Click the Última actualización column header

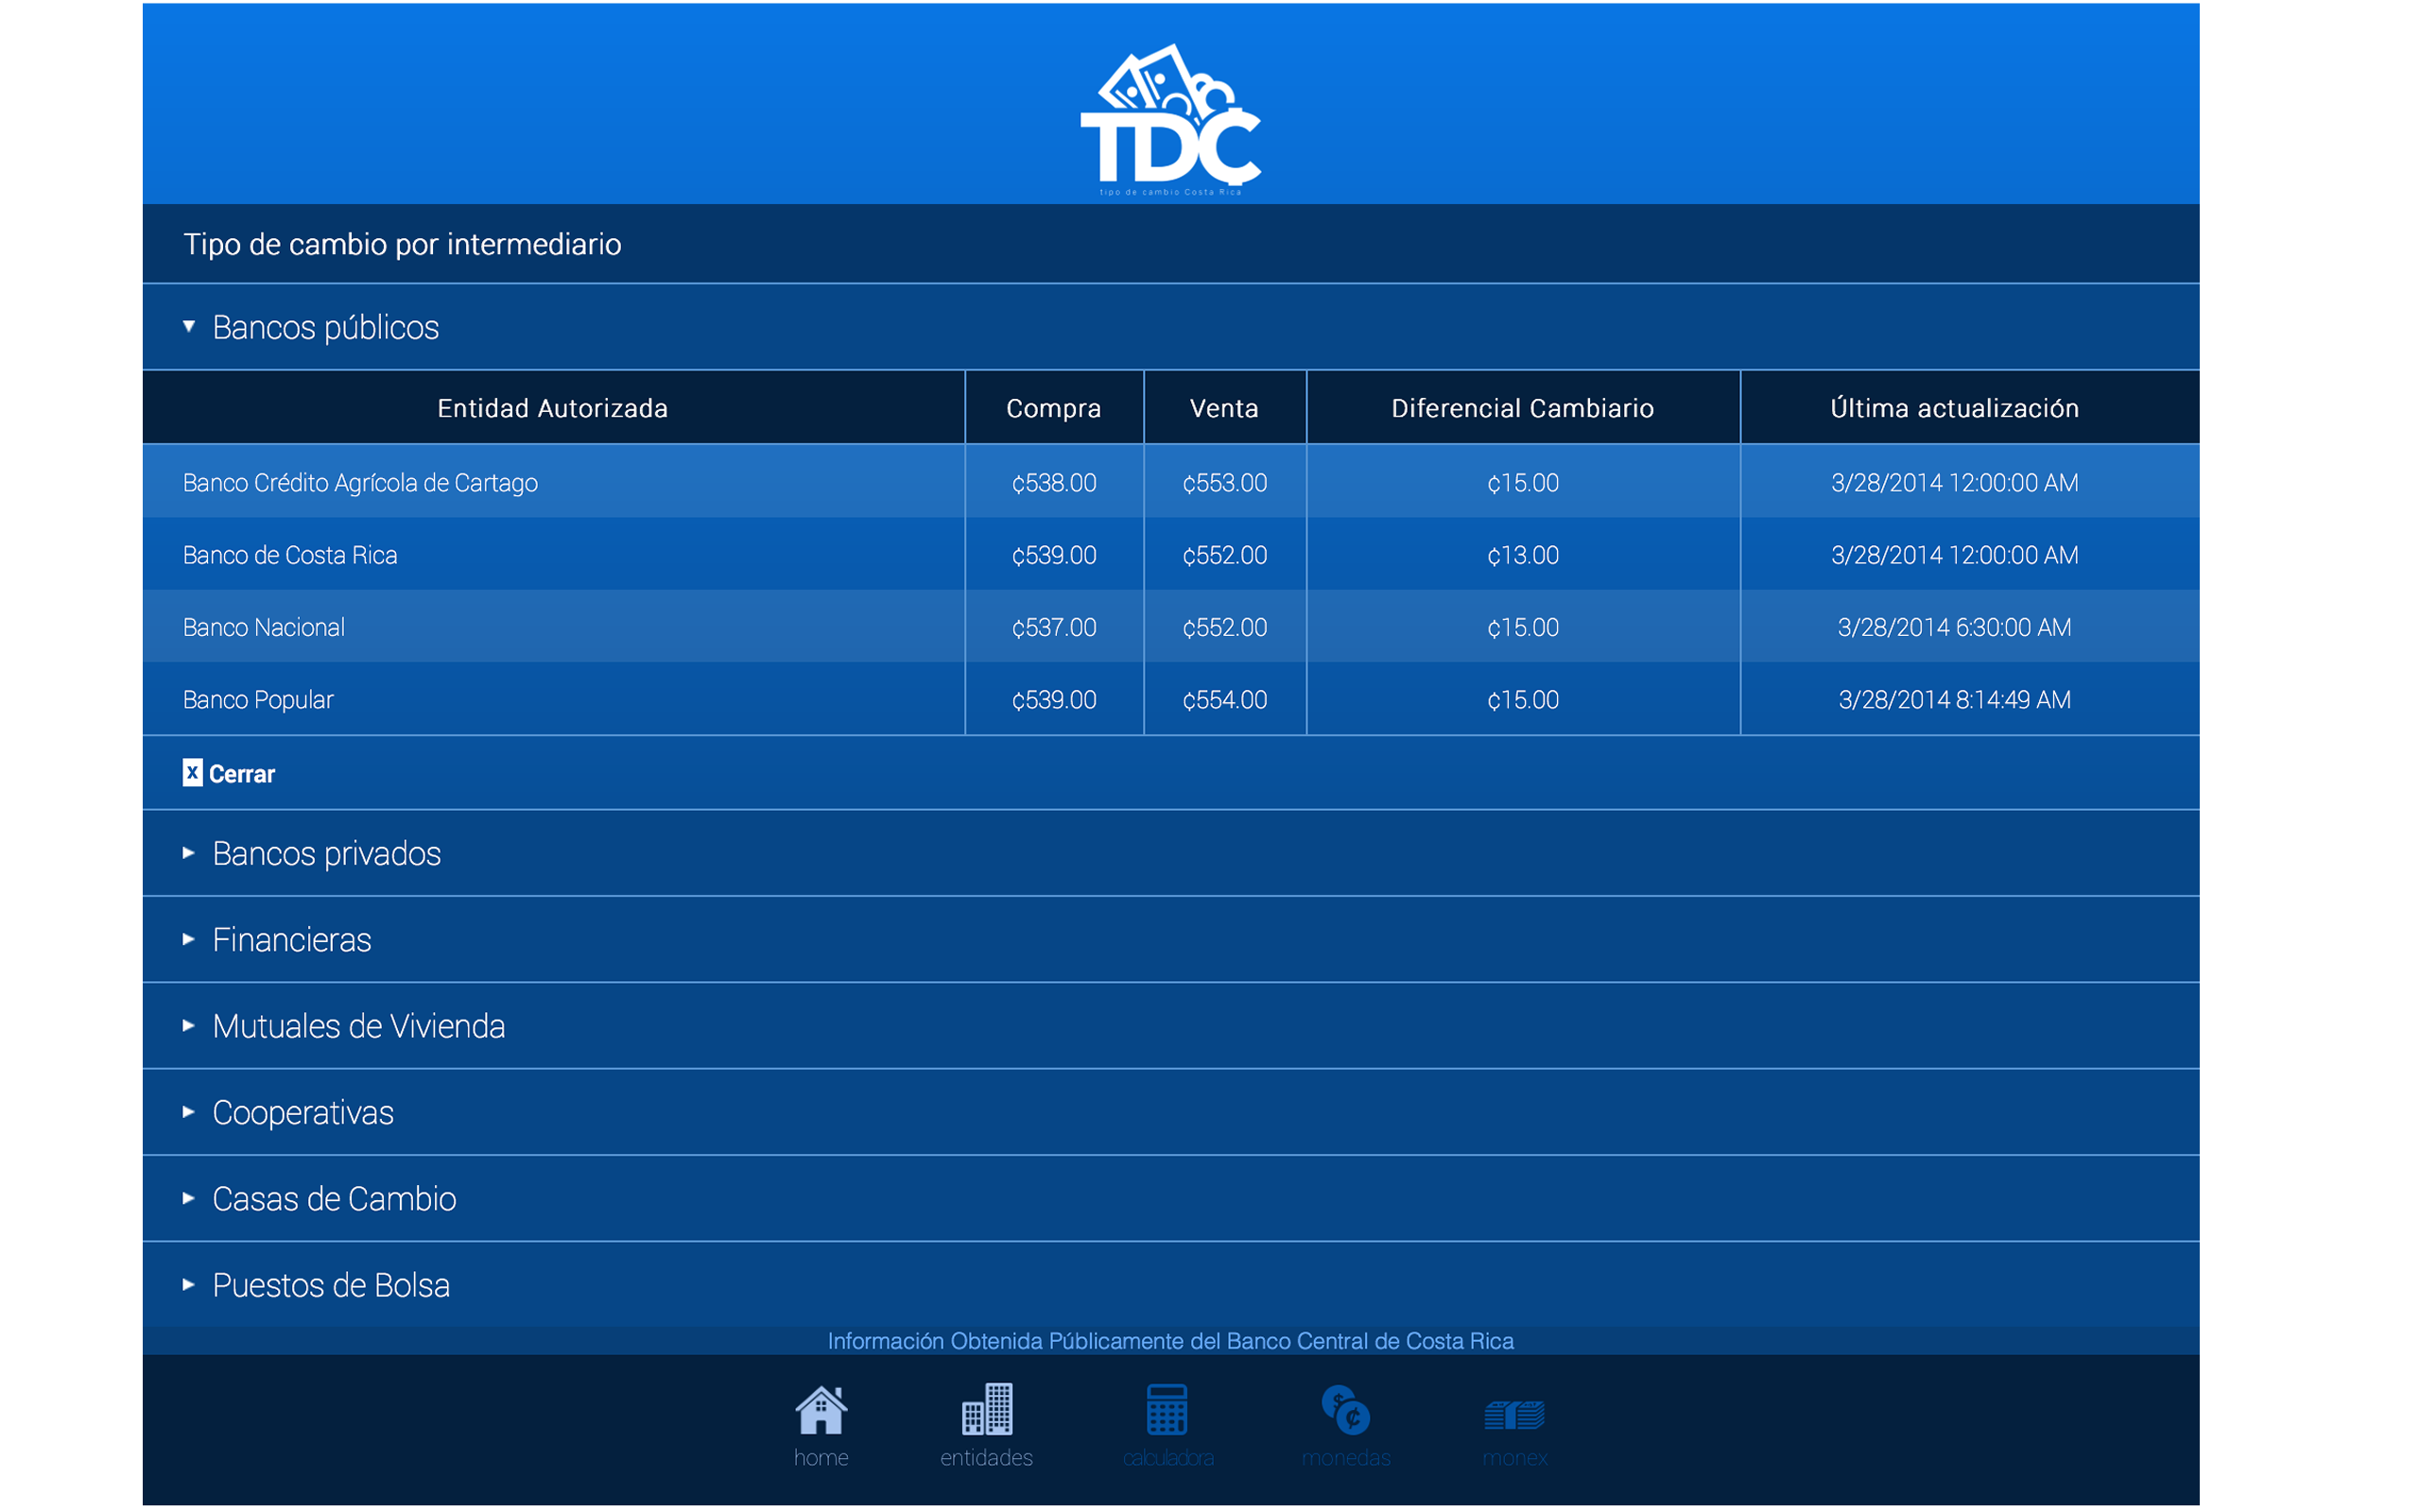coord(1954,408)
